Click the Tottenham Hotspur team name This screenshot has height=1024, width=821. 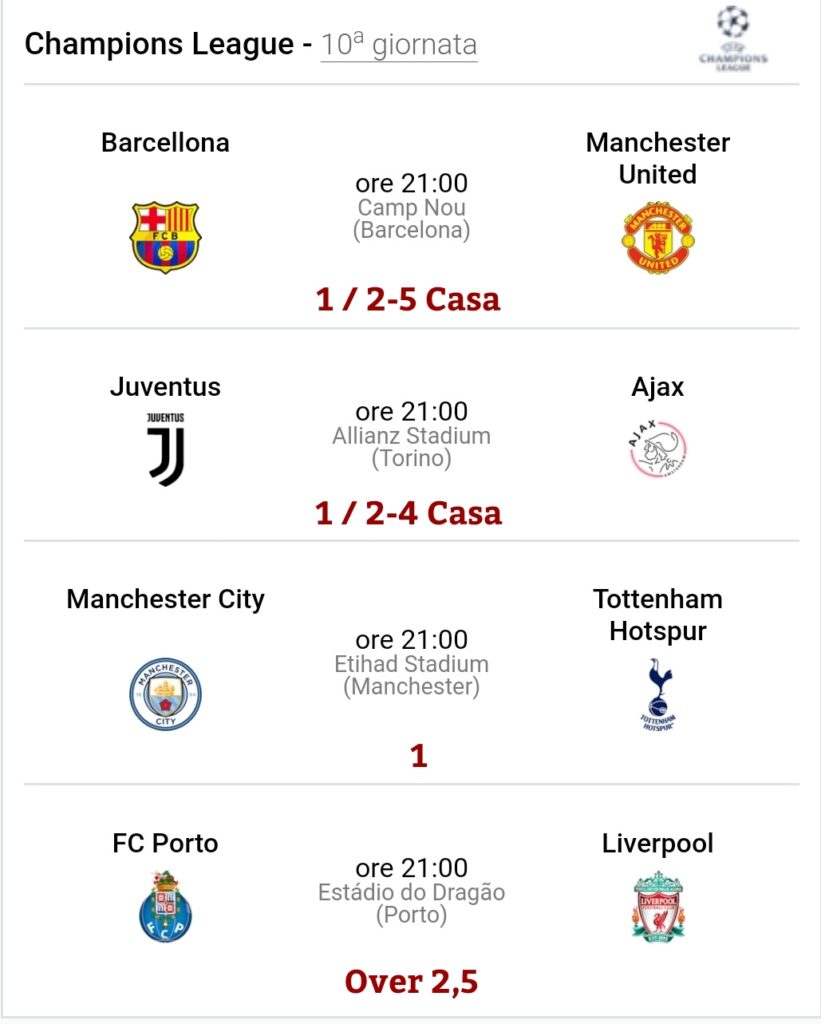pos(658,615)
